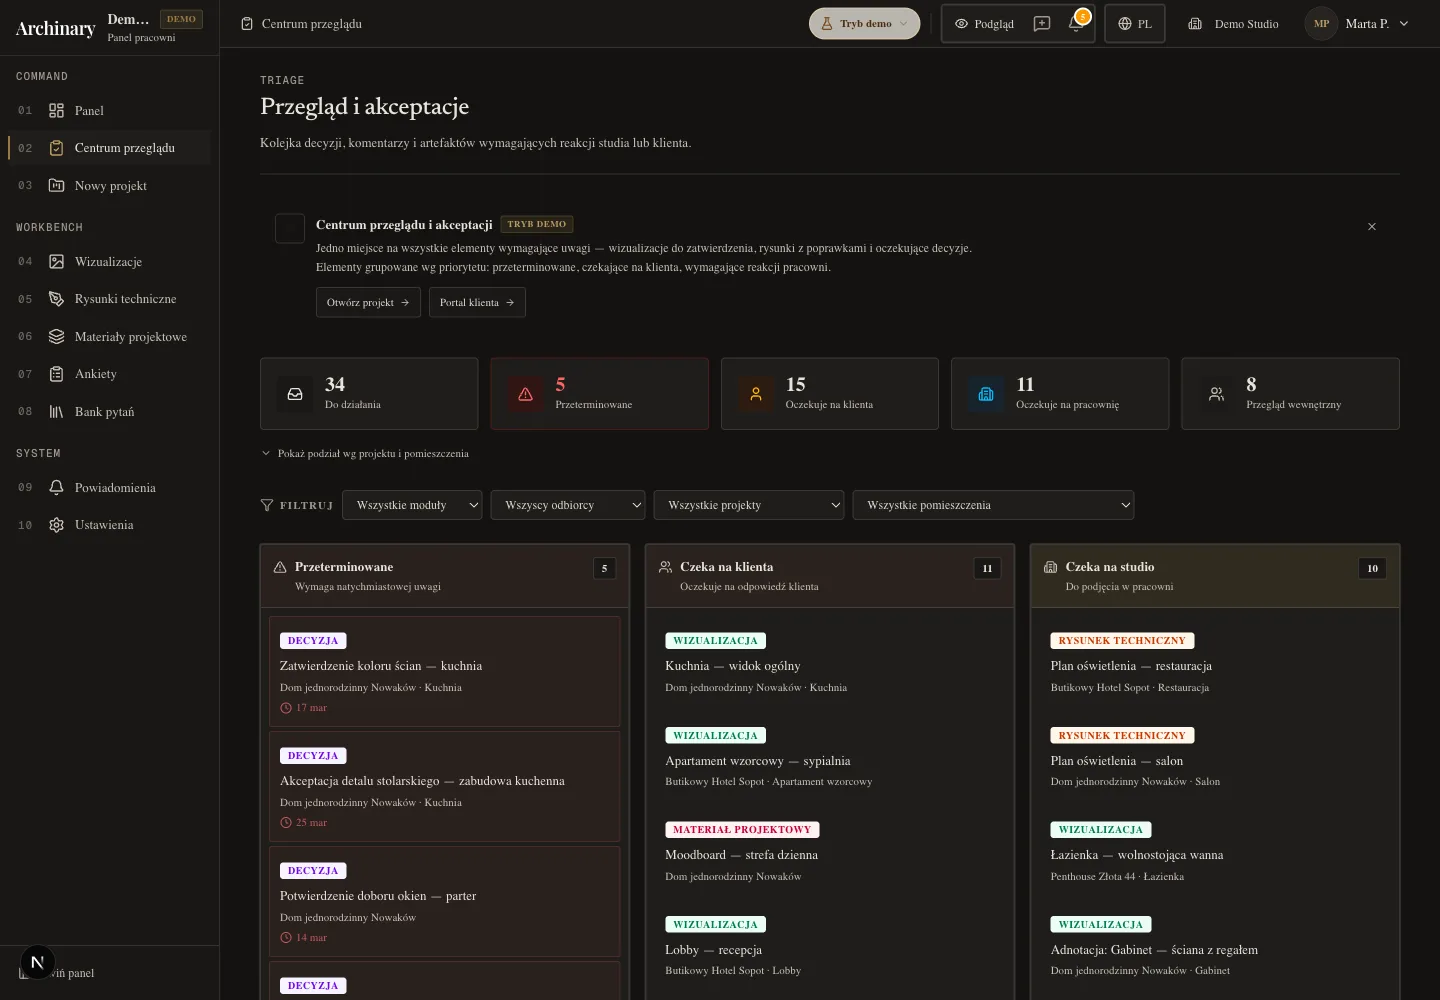Click the Powiadomienia bell icon in sidebar
Image resolution: width=1440 pixels, height=1000 pixels.
coord(57,488)
